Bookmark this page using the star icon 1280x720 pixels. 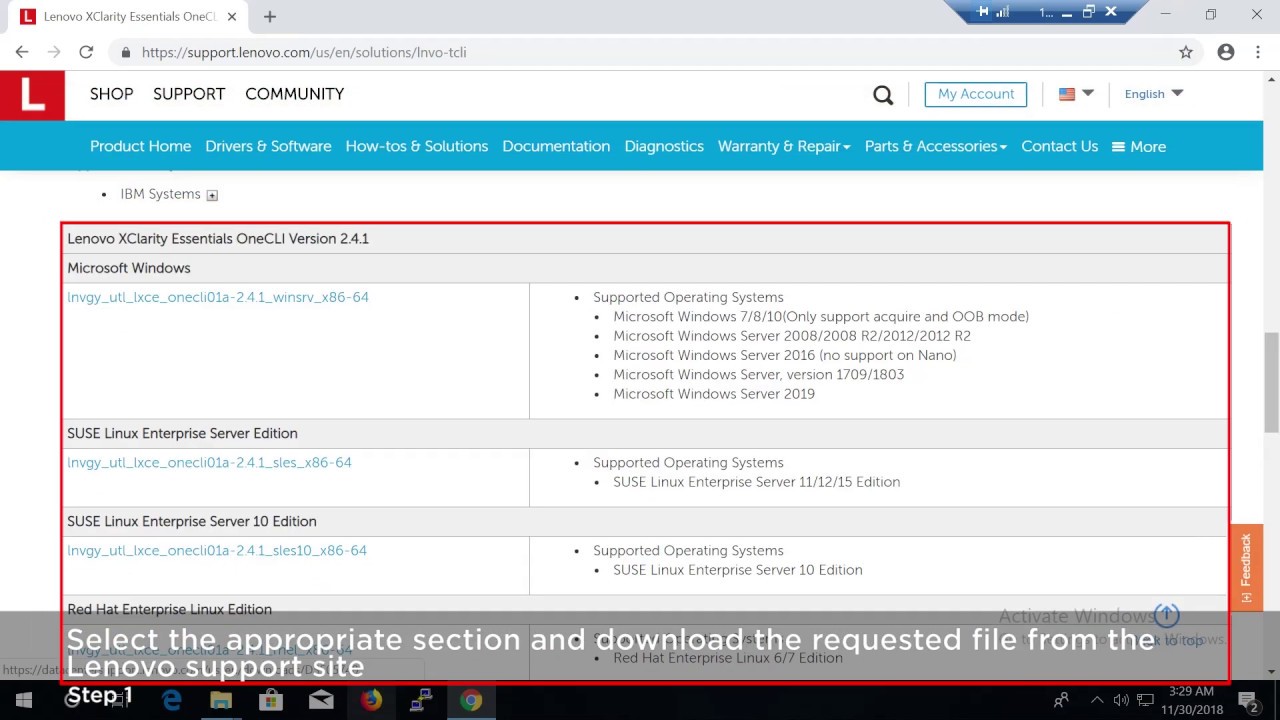click(x=1186, y=52)
